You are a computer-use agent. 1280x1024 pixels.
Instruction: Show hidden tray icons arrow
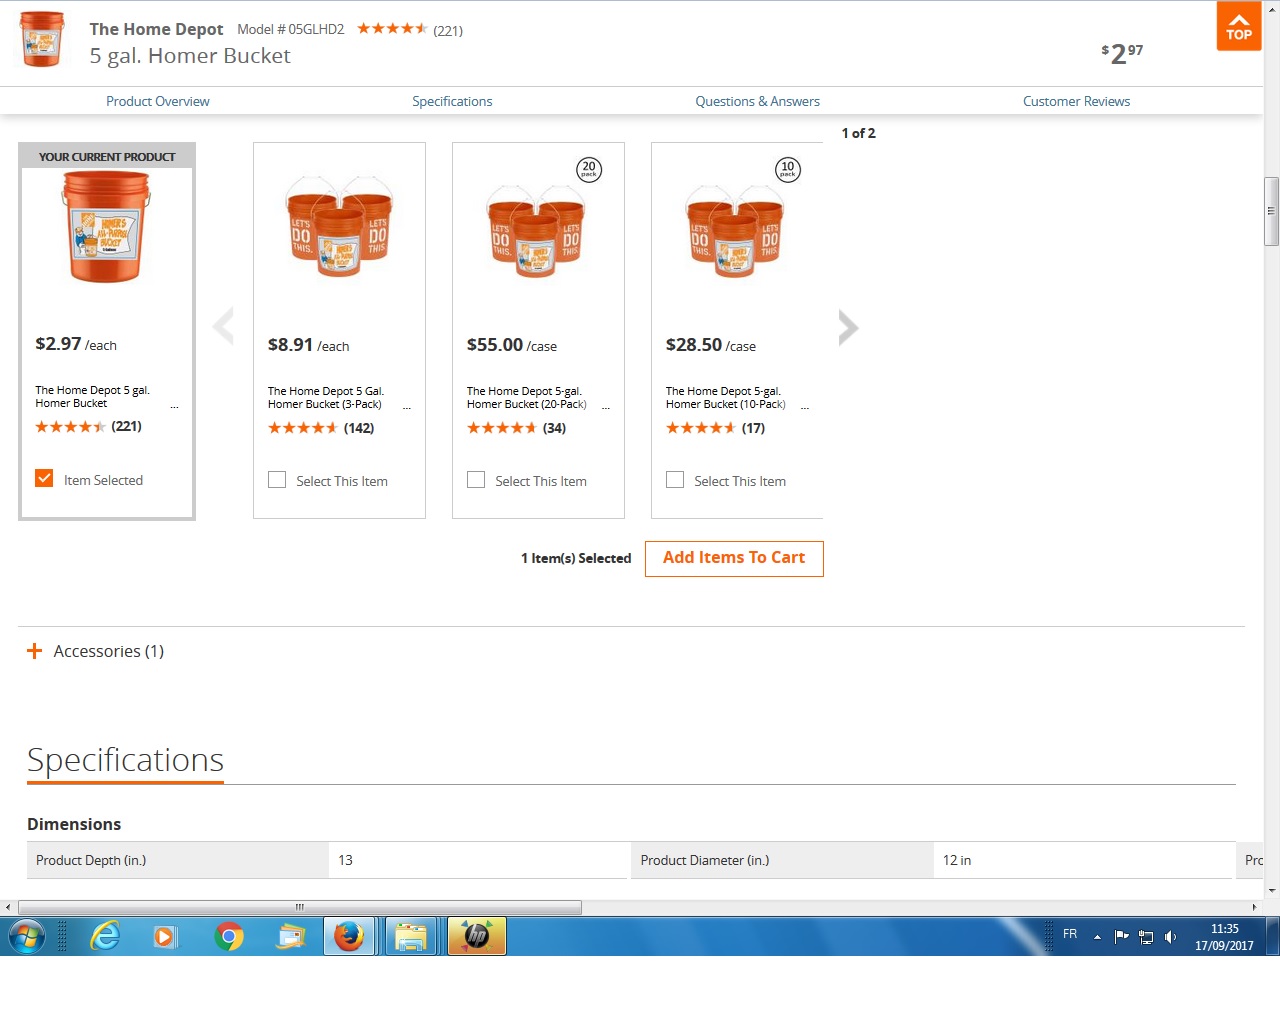click(1097, 937)
